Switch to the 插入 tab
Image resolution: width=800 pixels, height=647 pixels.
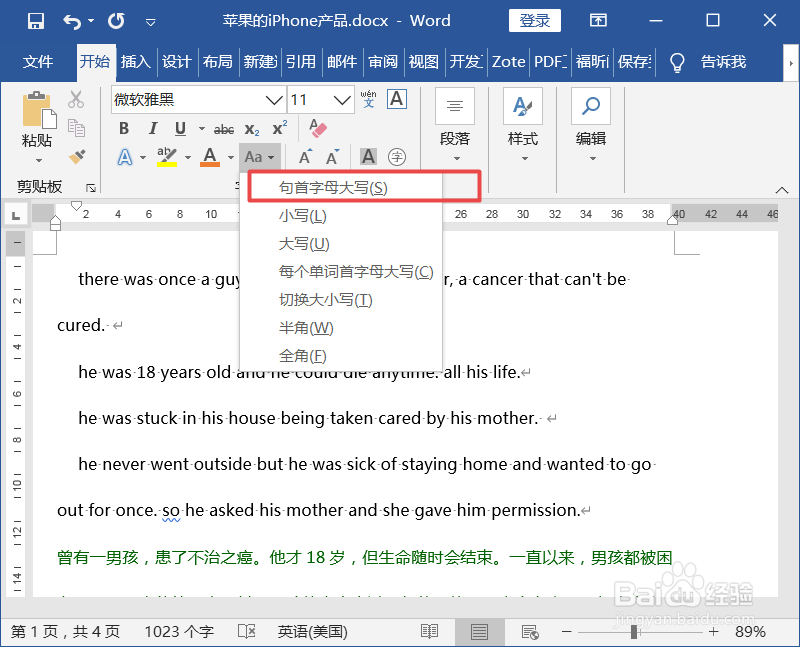[x=136, y=62]
